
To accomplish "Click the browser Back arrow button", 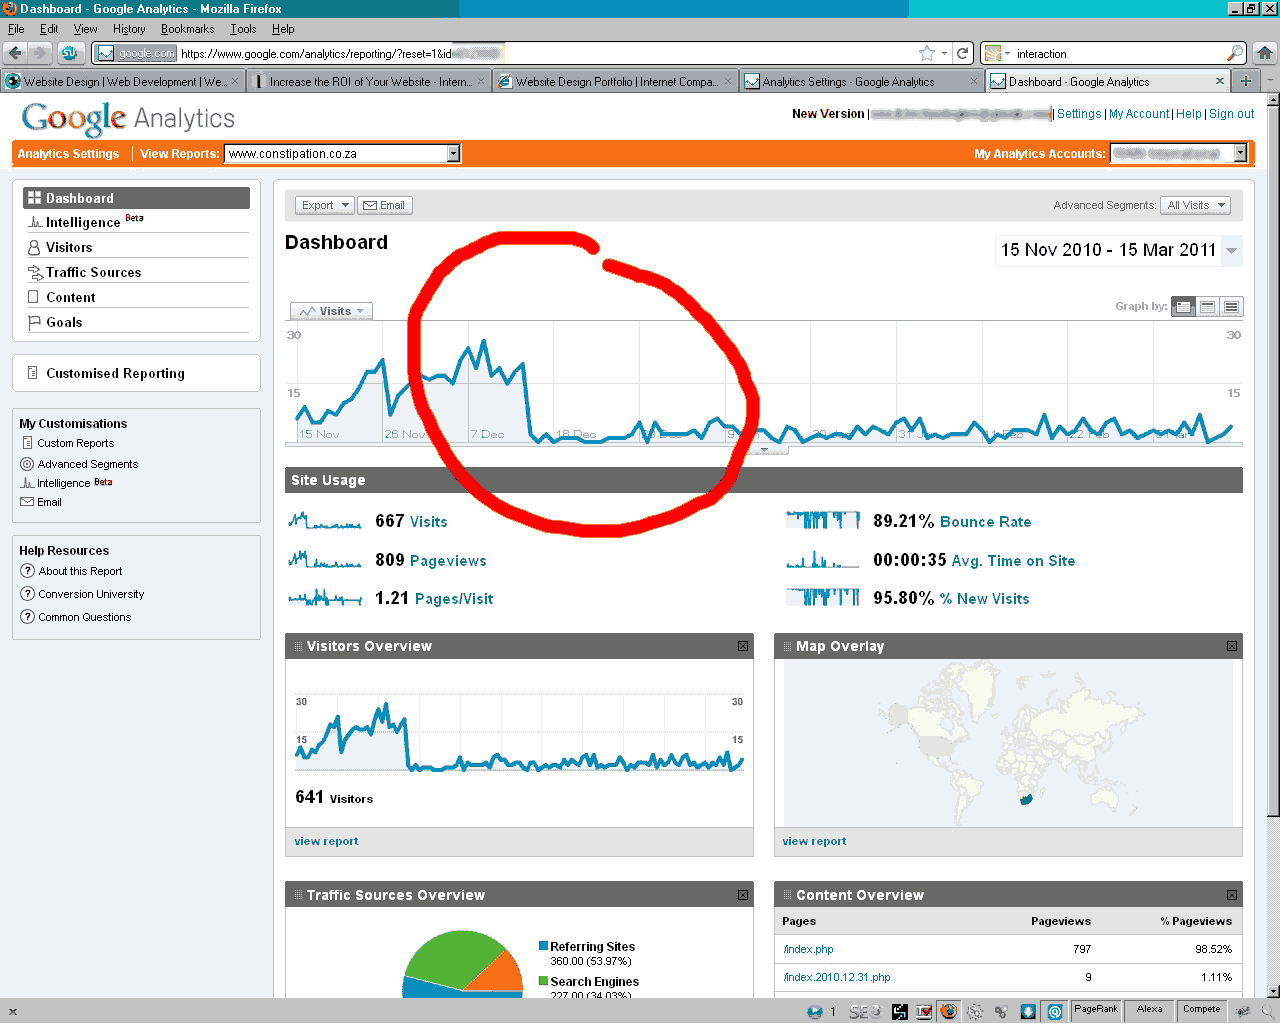I will [x=15, y=53].
